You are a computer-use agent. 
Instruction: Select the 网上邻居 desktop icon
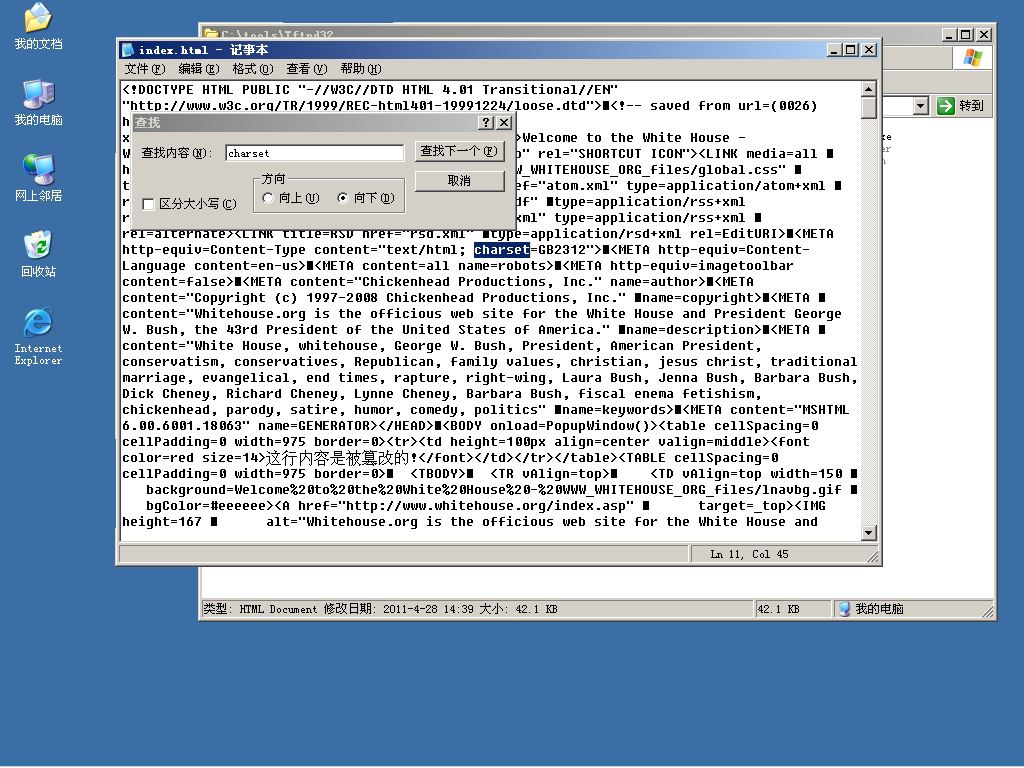coord(38,178)
